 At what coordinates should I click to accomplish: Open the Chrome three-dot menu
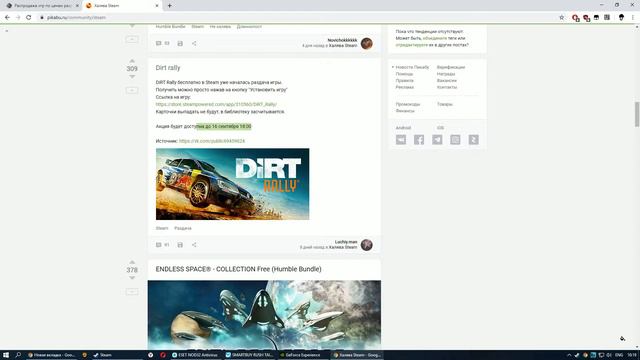633,18
